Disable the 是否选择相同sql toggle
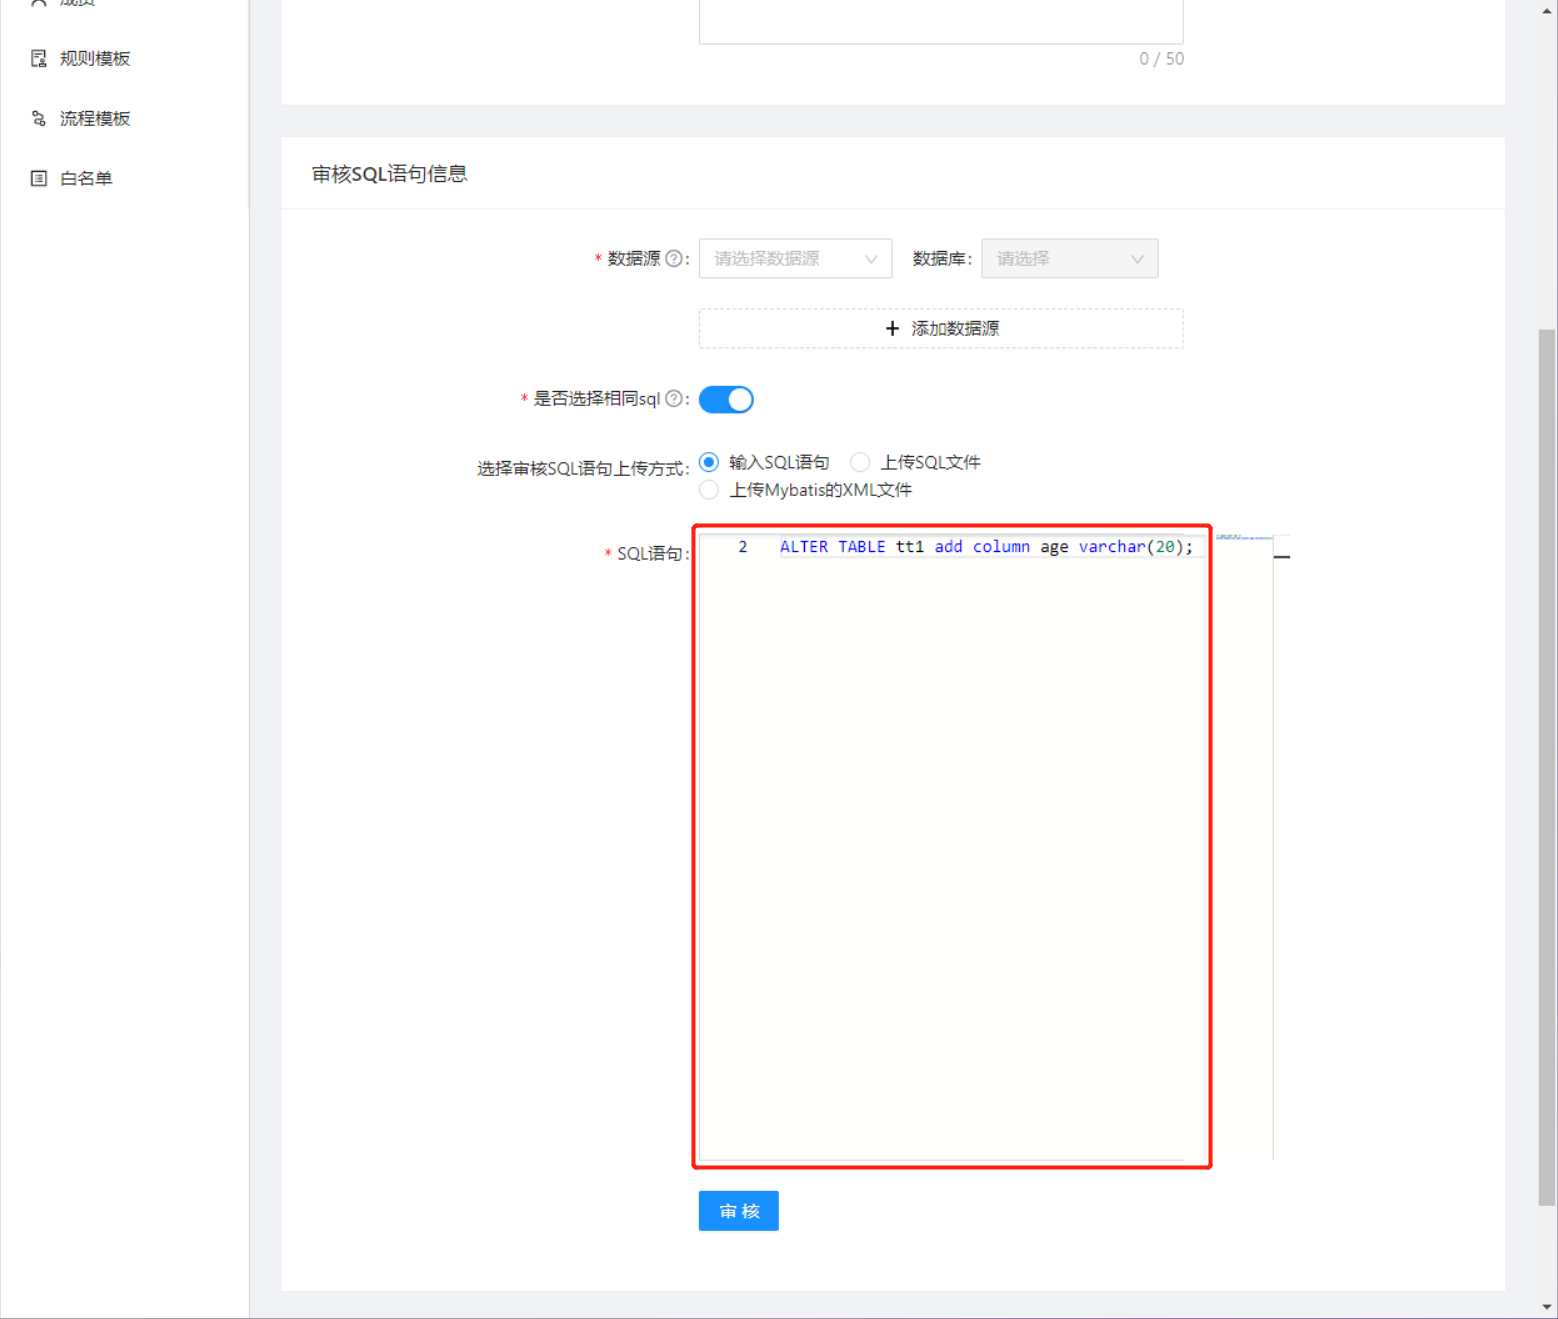 point(725,398)
